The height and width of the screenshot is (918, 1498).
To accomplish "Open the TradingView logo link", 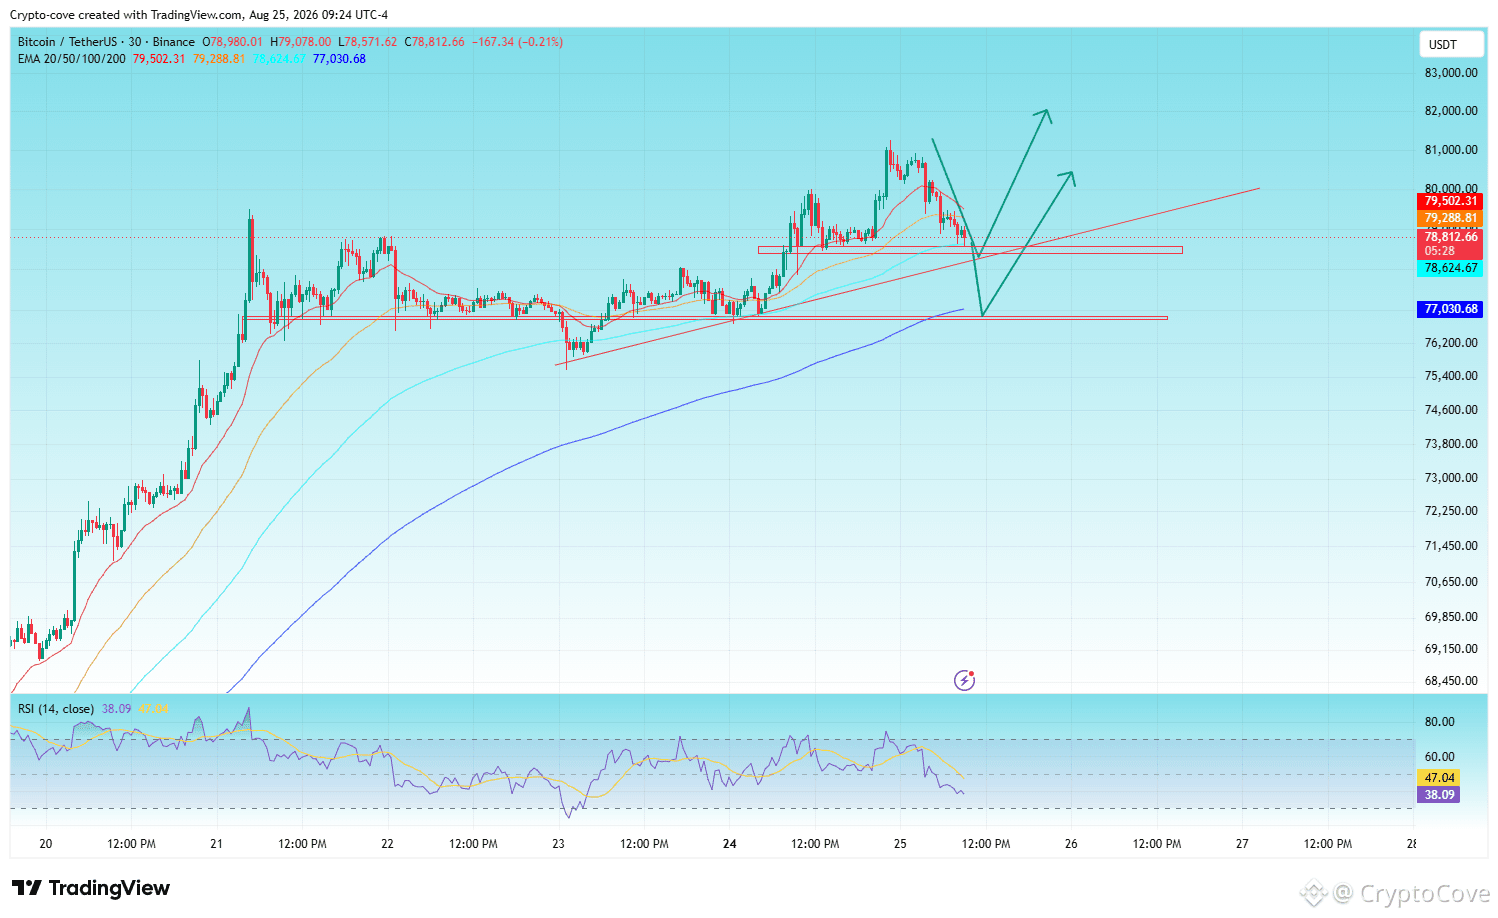I will point(91,888).
